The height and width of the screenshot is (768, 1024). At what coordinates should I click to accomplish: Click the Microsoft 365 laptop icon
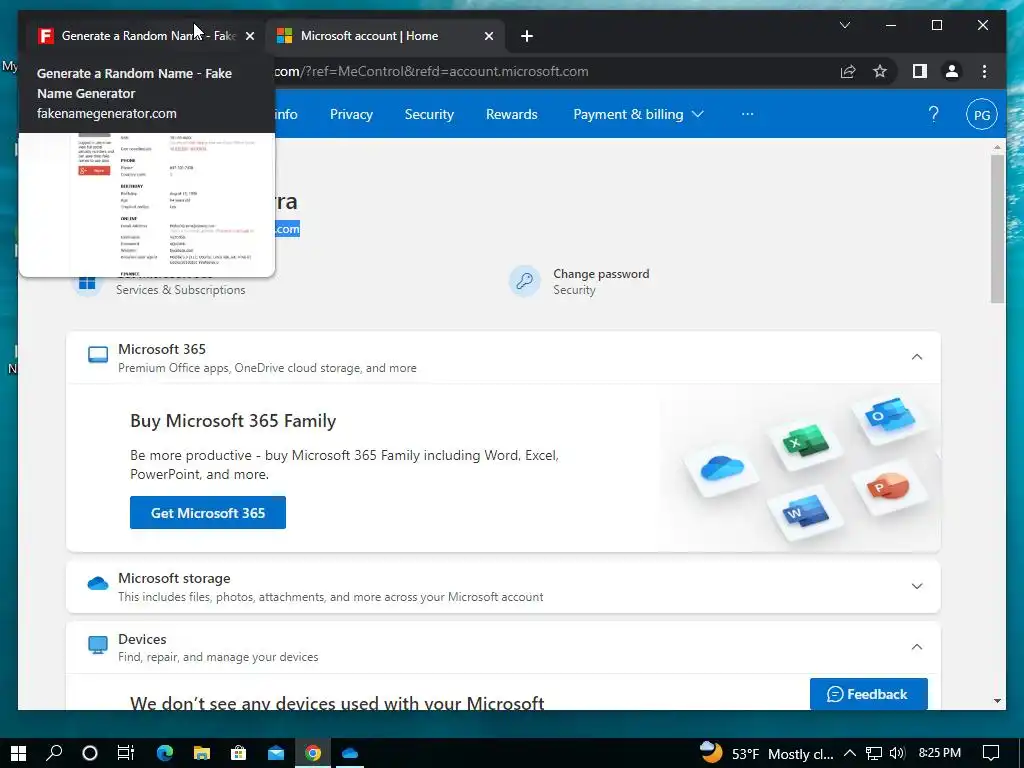point(98,355)
